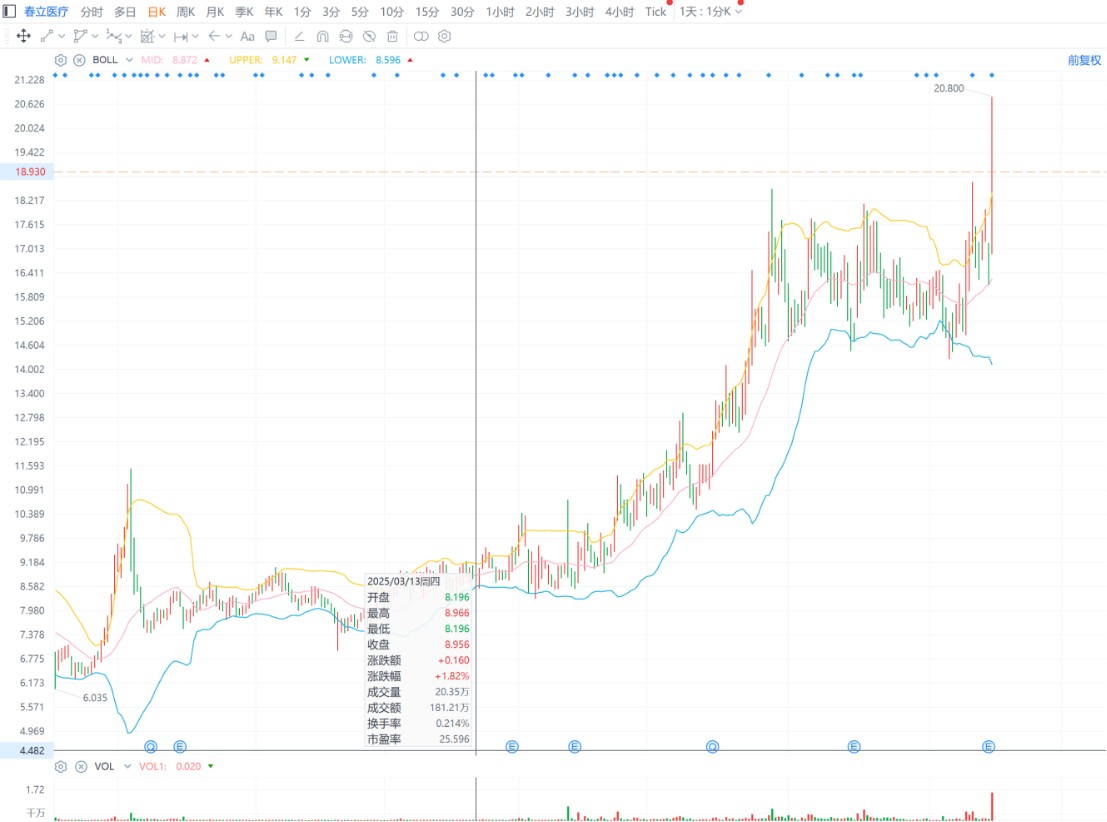This screenshot has width=1107, height=822.
Task: Click the 18.930 current price label
Action: [29, 172]
